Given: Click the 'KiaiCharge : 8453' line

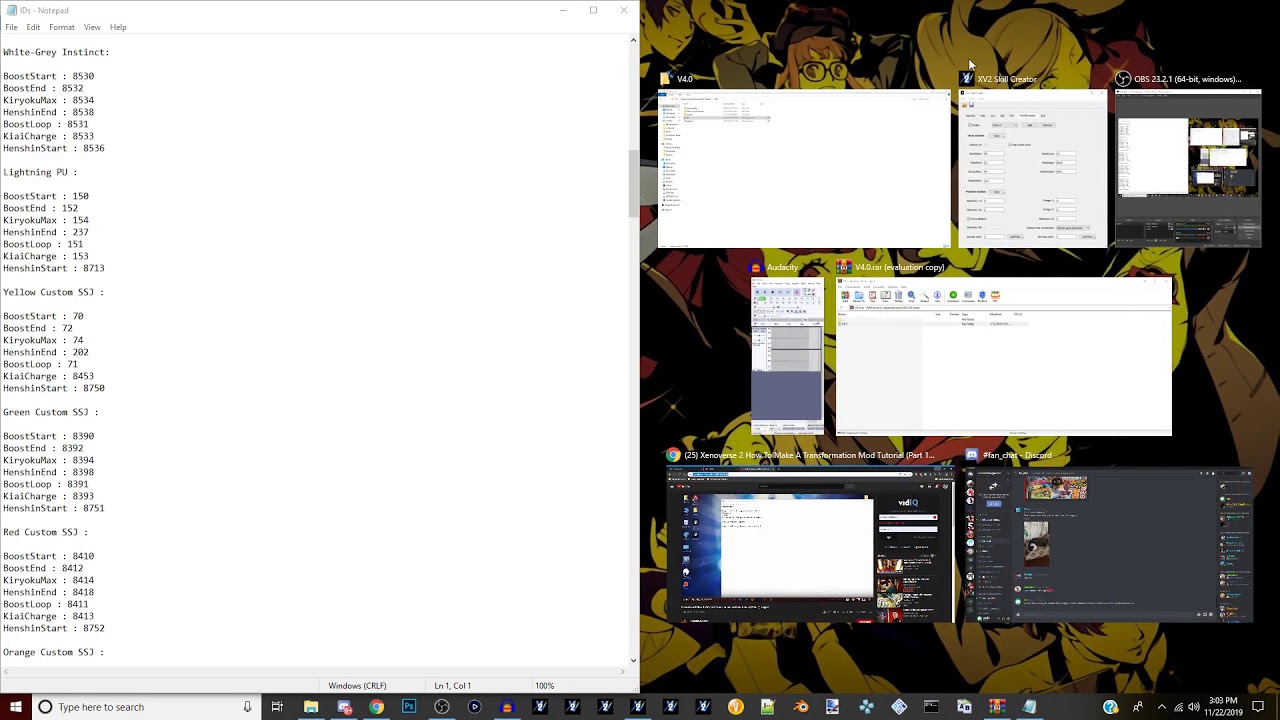Looking at the screenshot, I should [48, 376].
